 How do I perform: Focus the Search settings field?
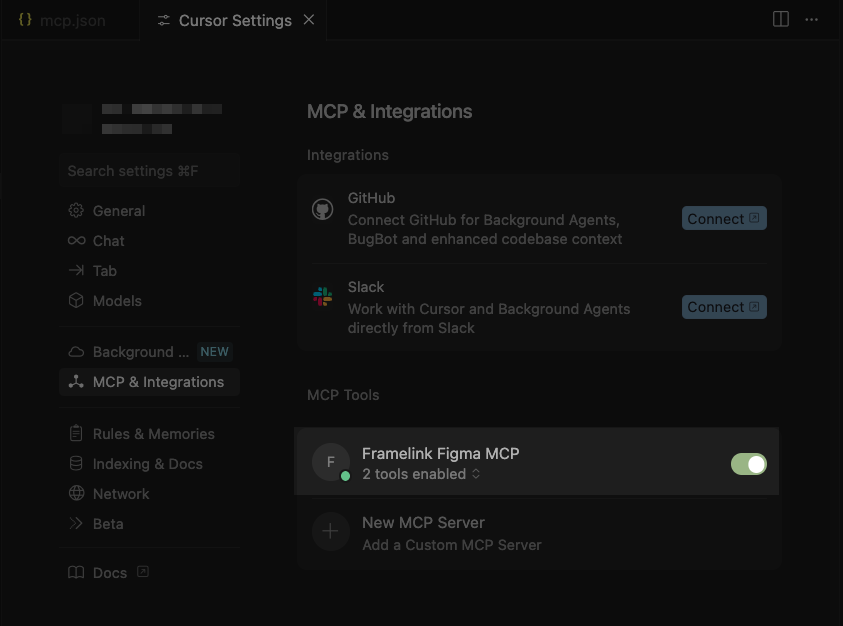pos(148,171)
